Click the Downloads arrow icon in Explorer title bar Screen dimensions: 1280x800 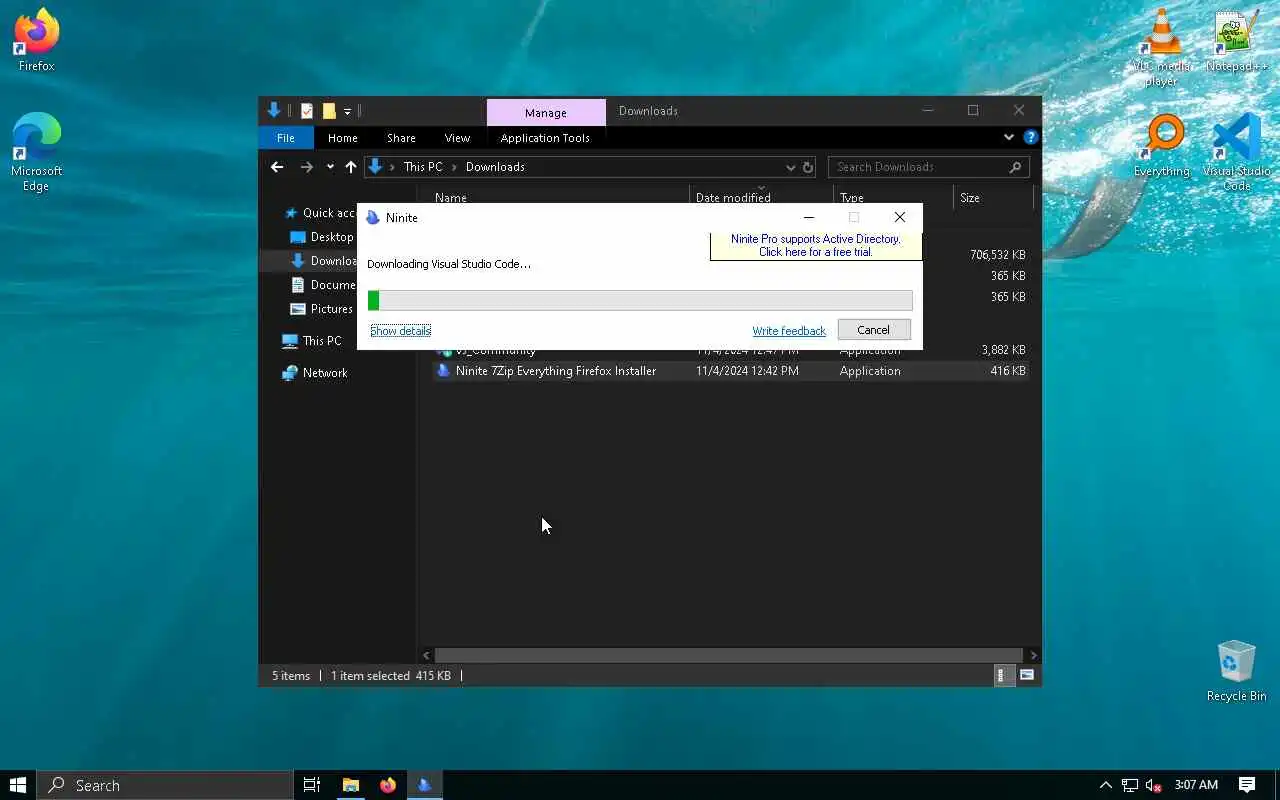[274, 111]
